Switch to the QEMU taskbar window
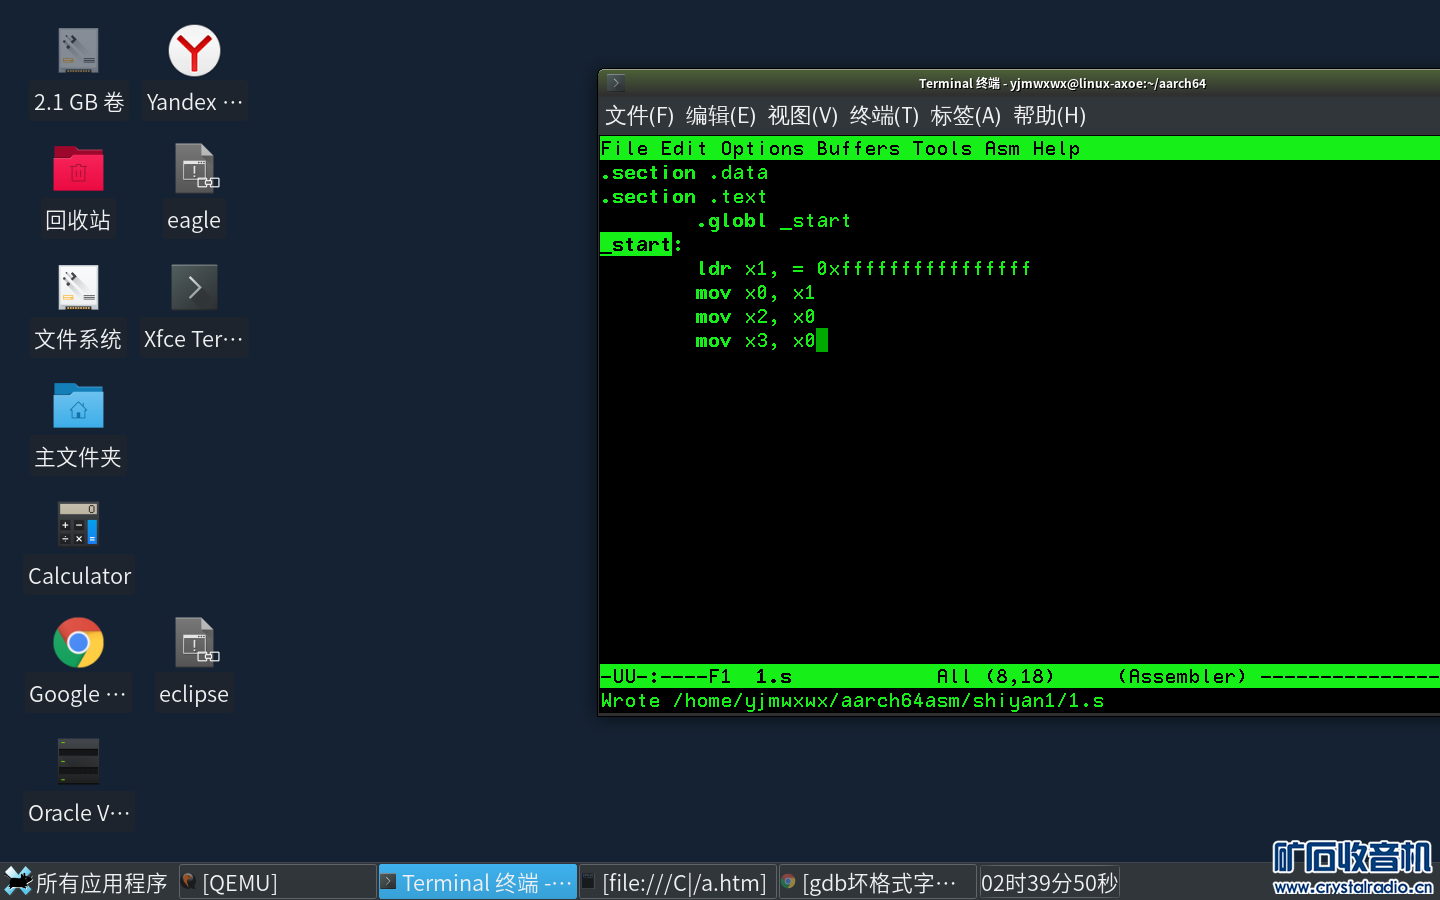Screen dimensions: 1440x900 coord(277,882)
